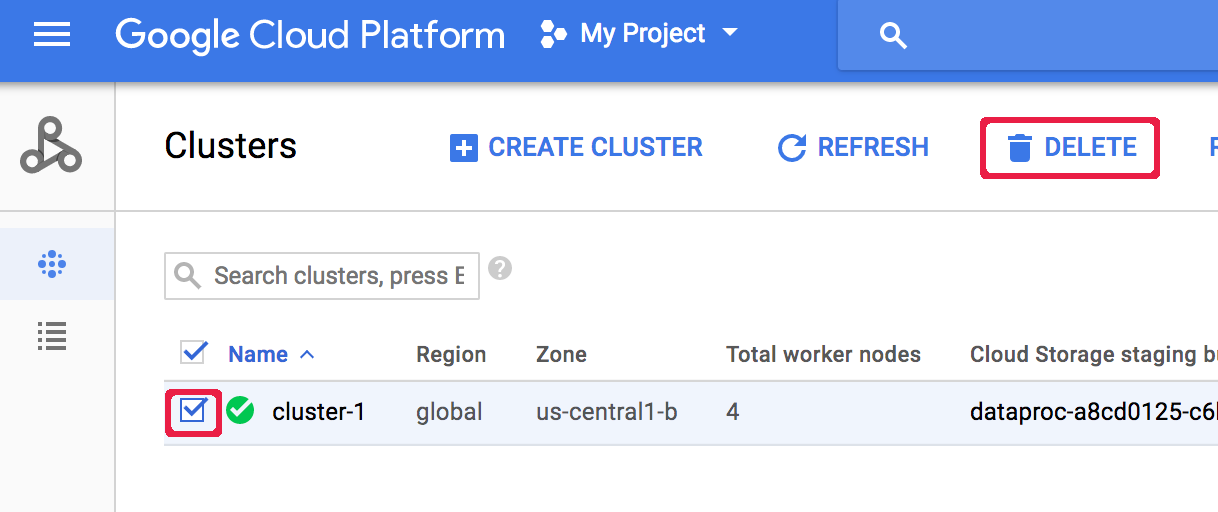Toggle the select-all header checkbox
This screenshot has height=512, width=1218.
coord(193,353)
